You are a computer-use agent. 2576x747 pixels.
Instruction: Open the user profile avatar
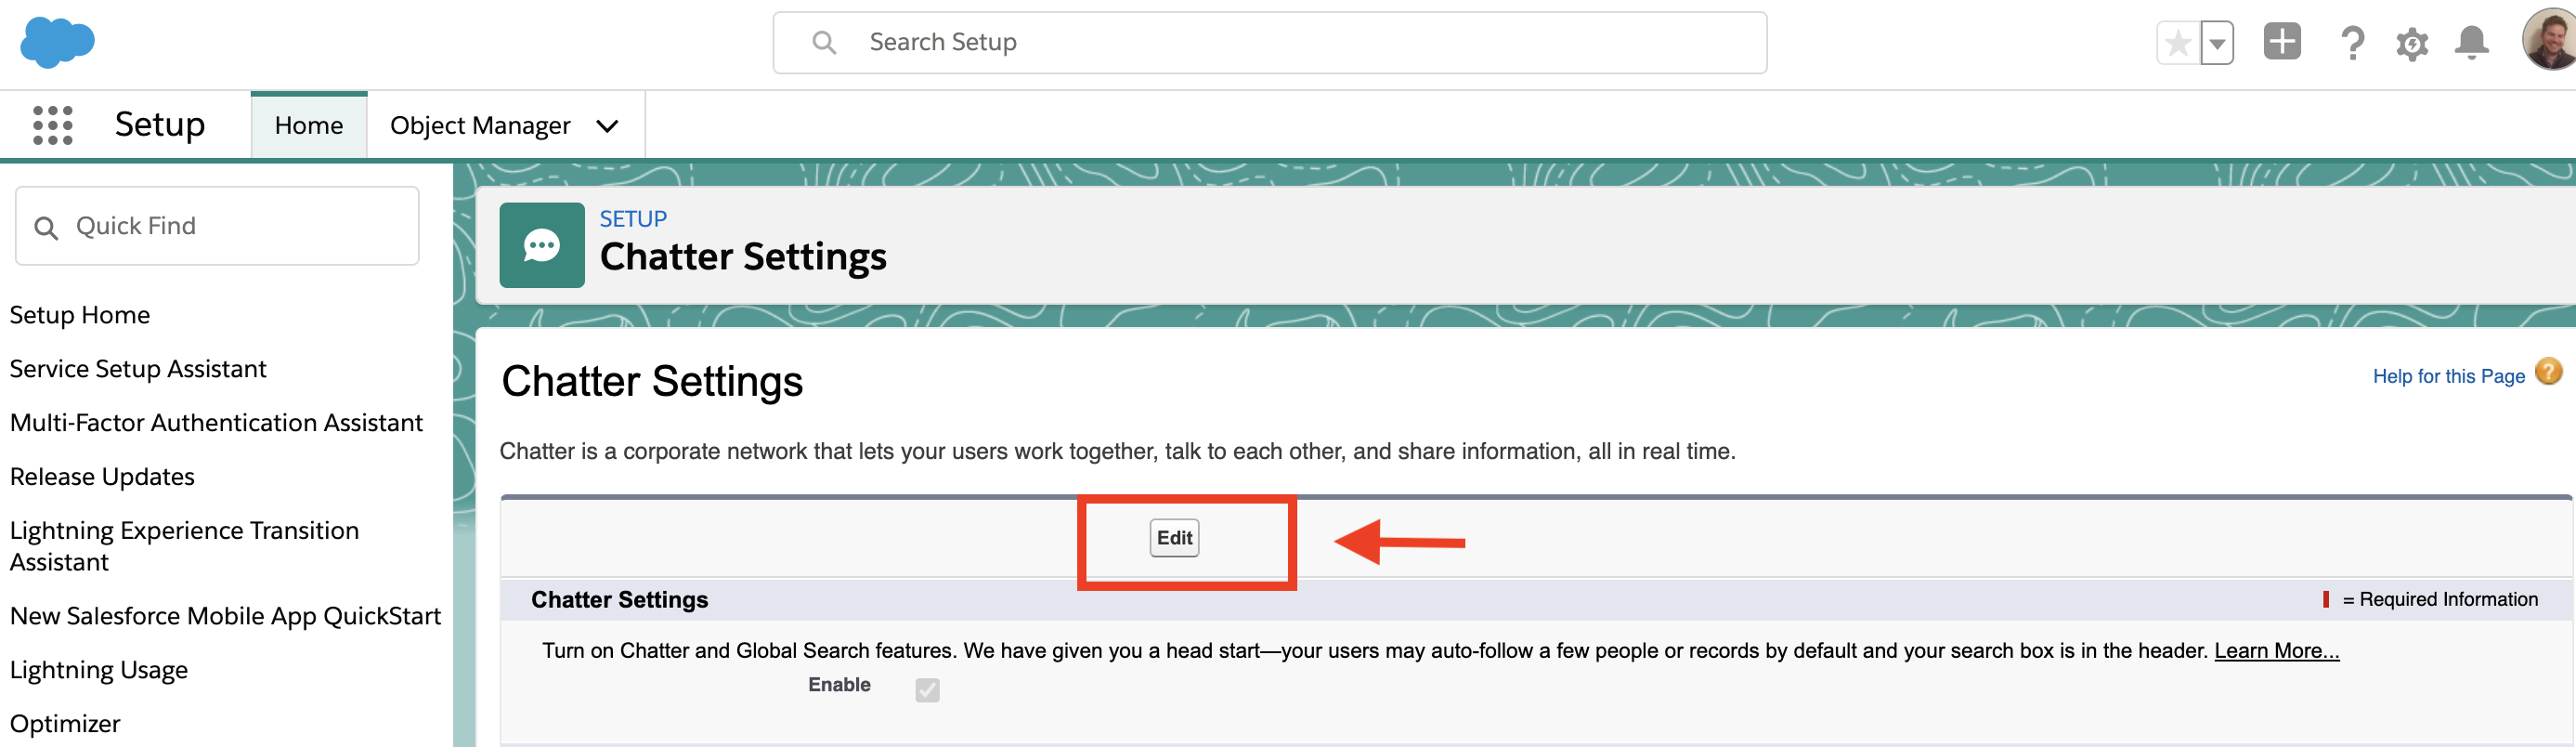point(2550,40)
